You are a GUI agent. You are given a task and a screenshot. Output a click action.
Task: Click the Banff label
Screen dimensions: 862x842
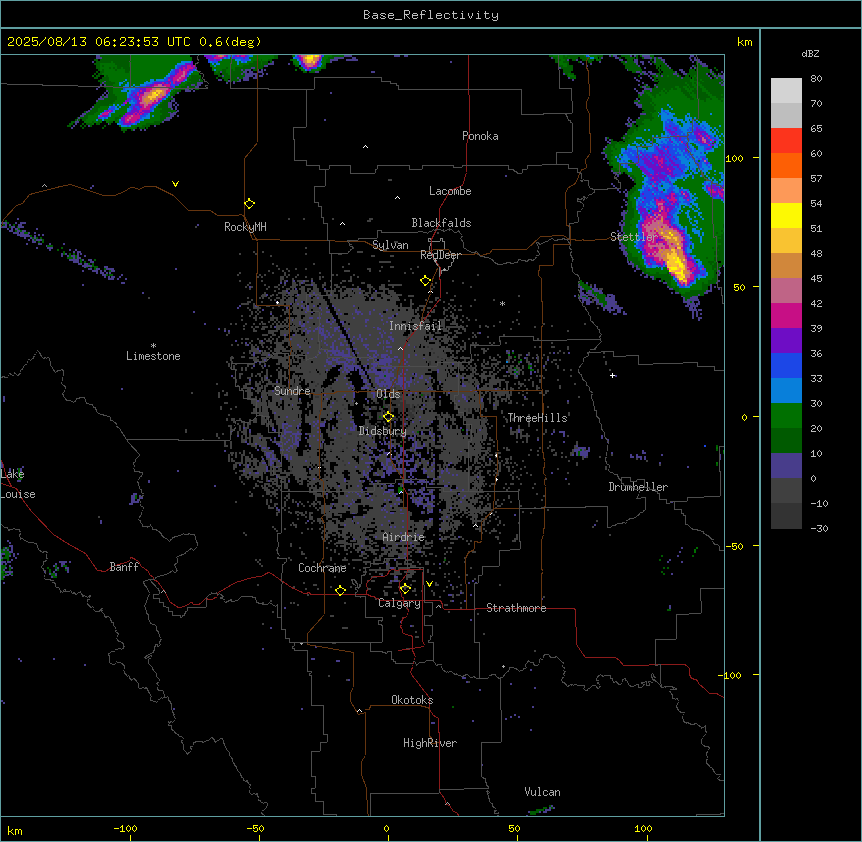(x=124, y=567)
